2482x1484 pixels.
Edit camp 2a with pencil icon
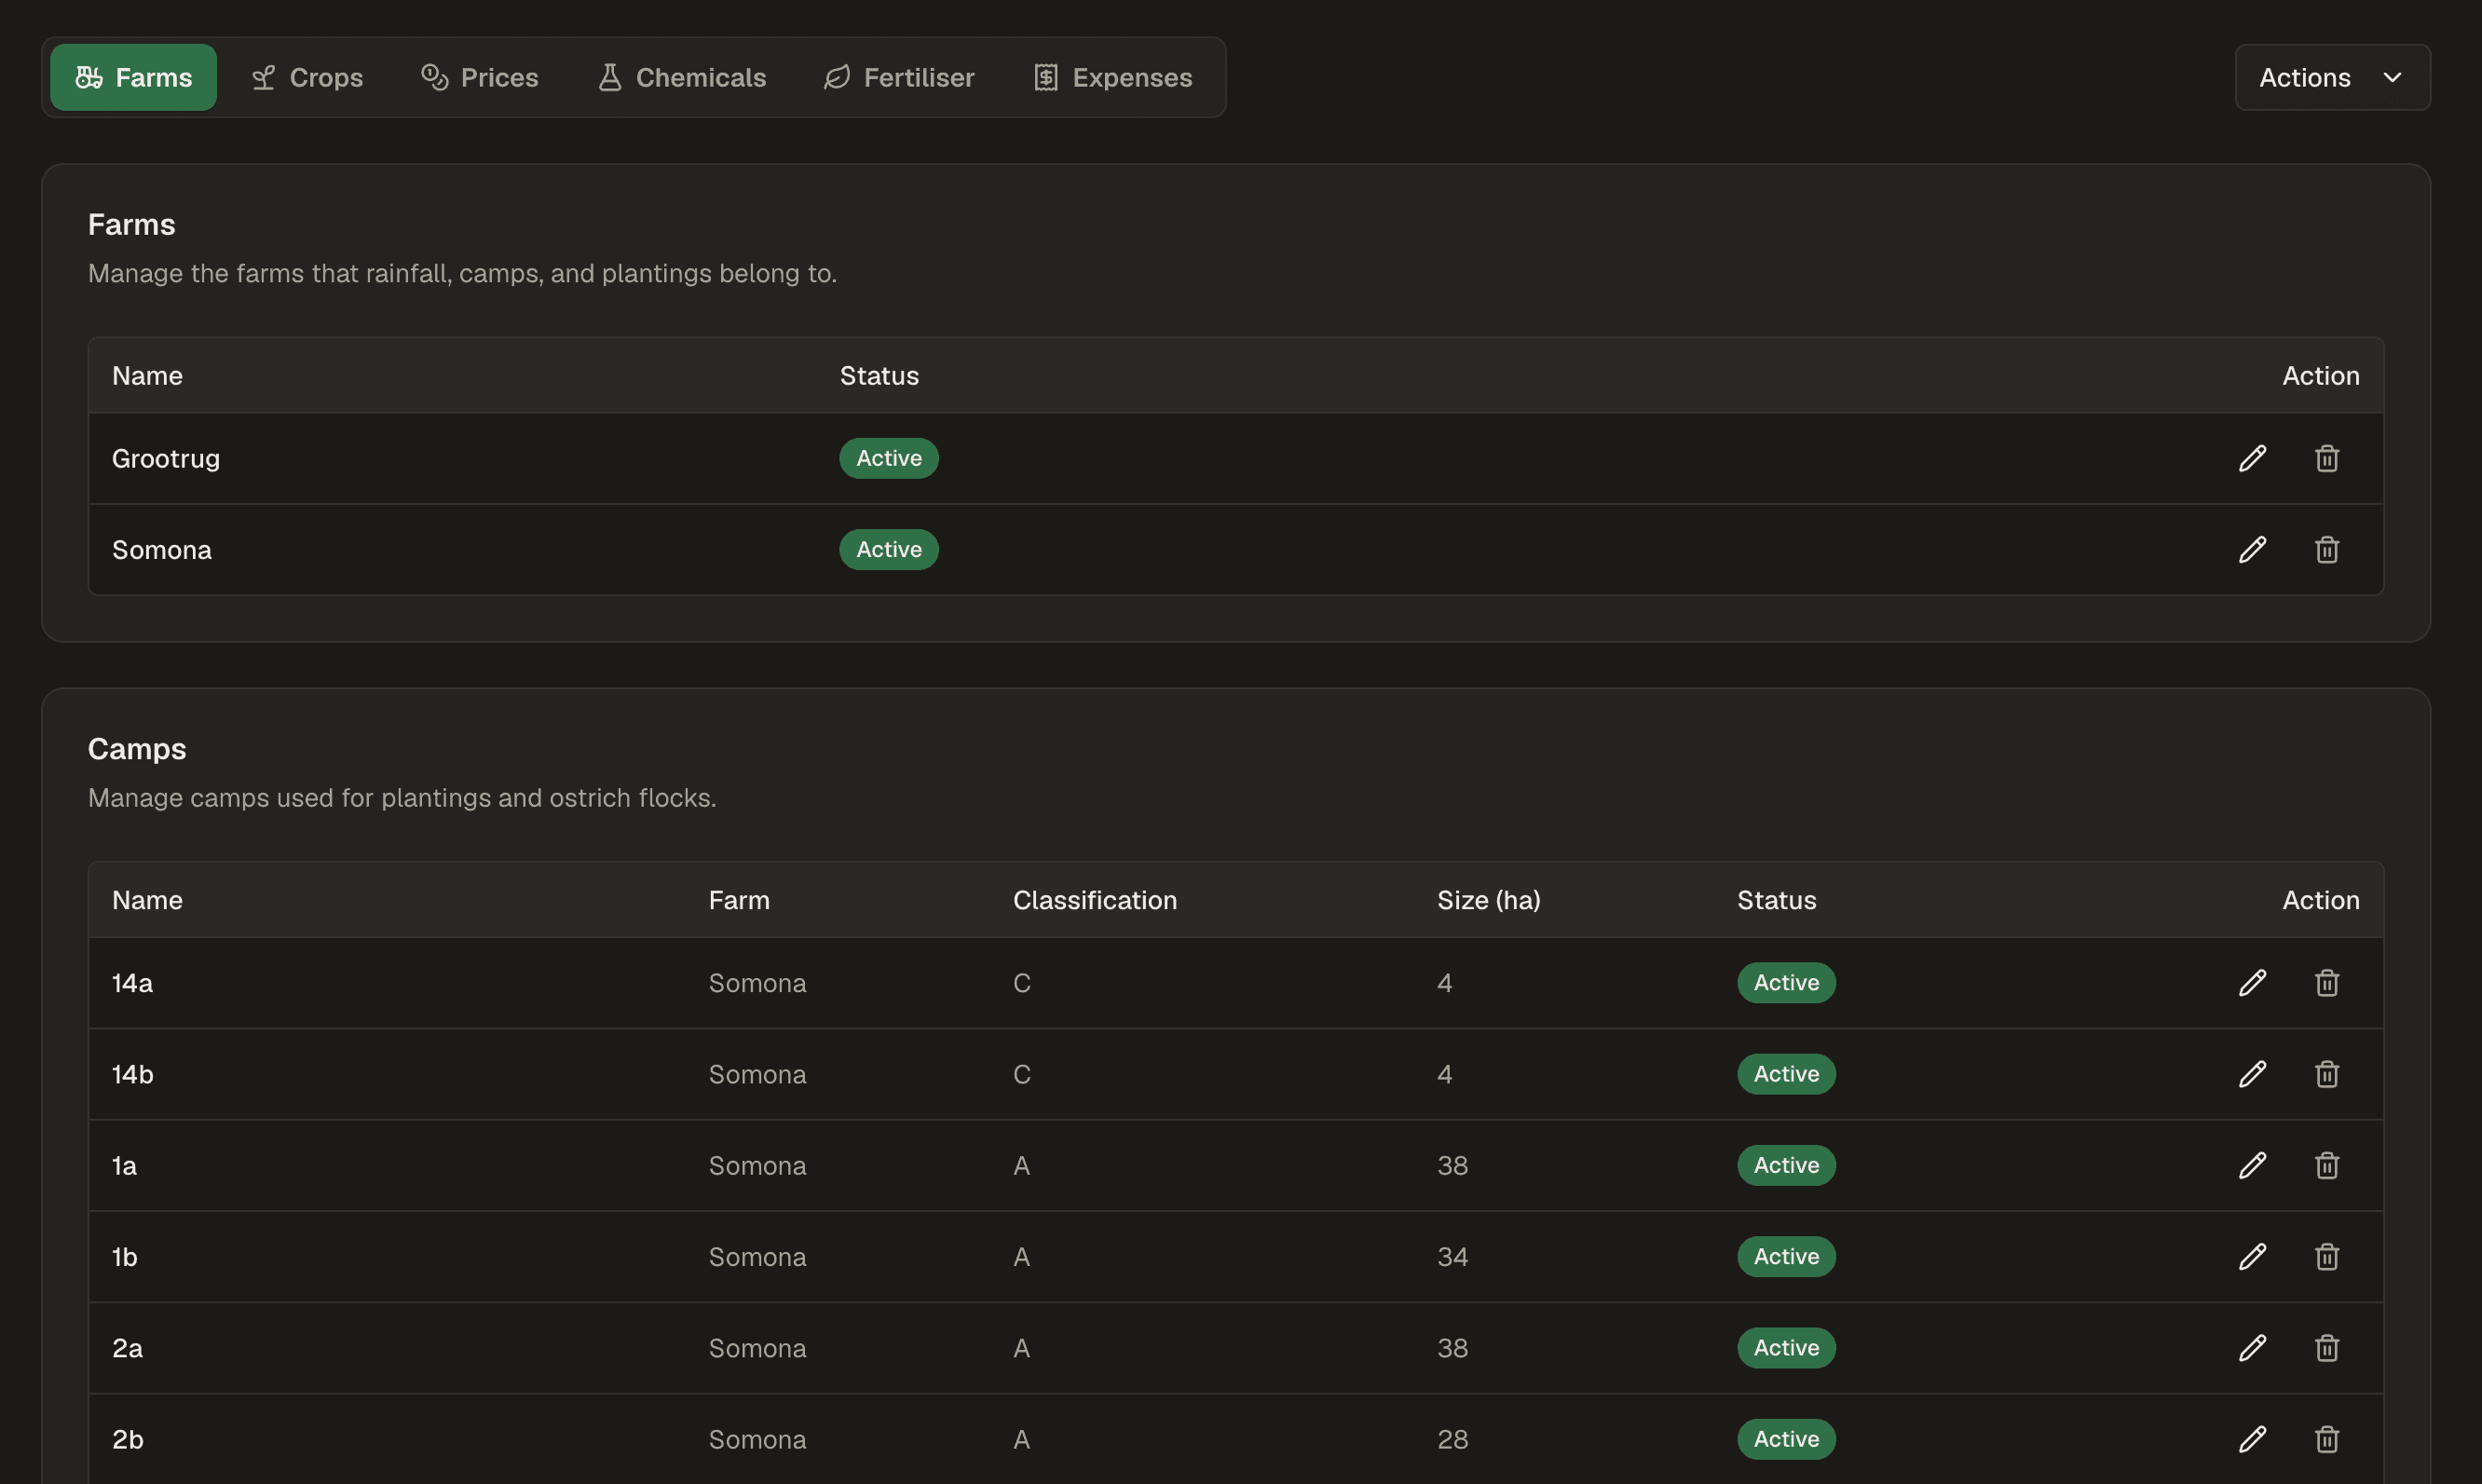[x=2252, y=1348]
